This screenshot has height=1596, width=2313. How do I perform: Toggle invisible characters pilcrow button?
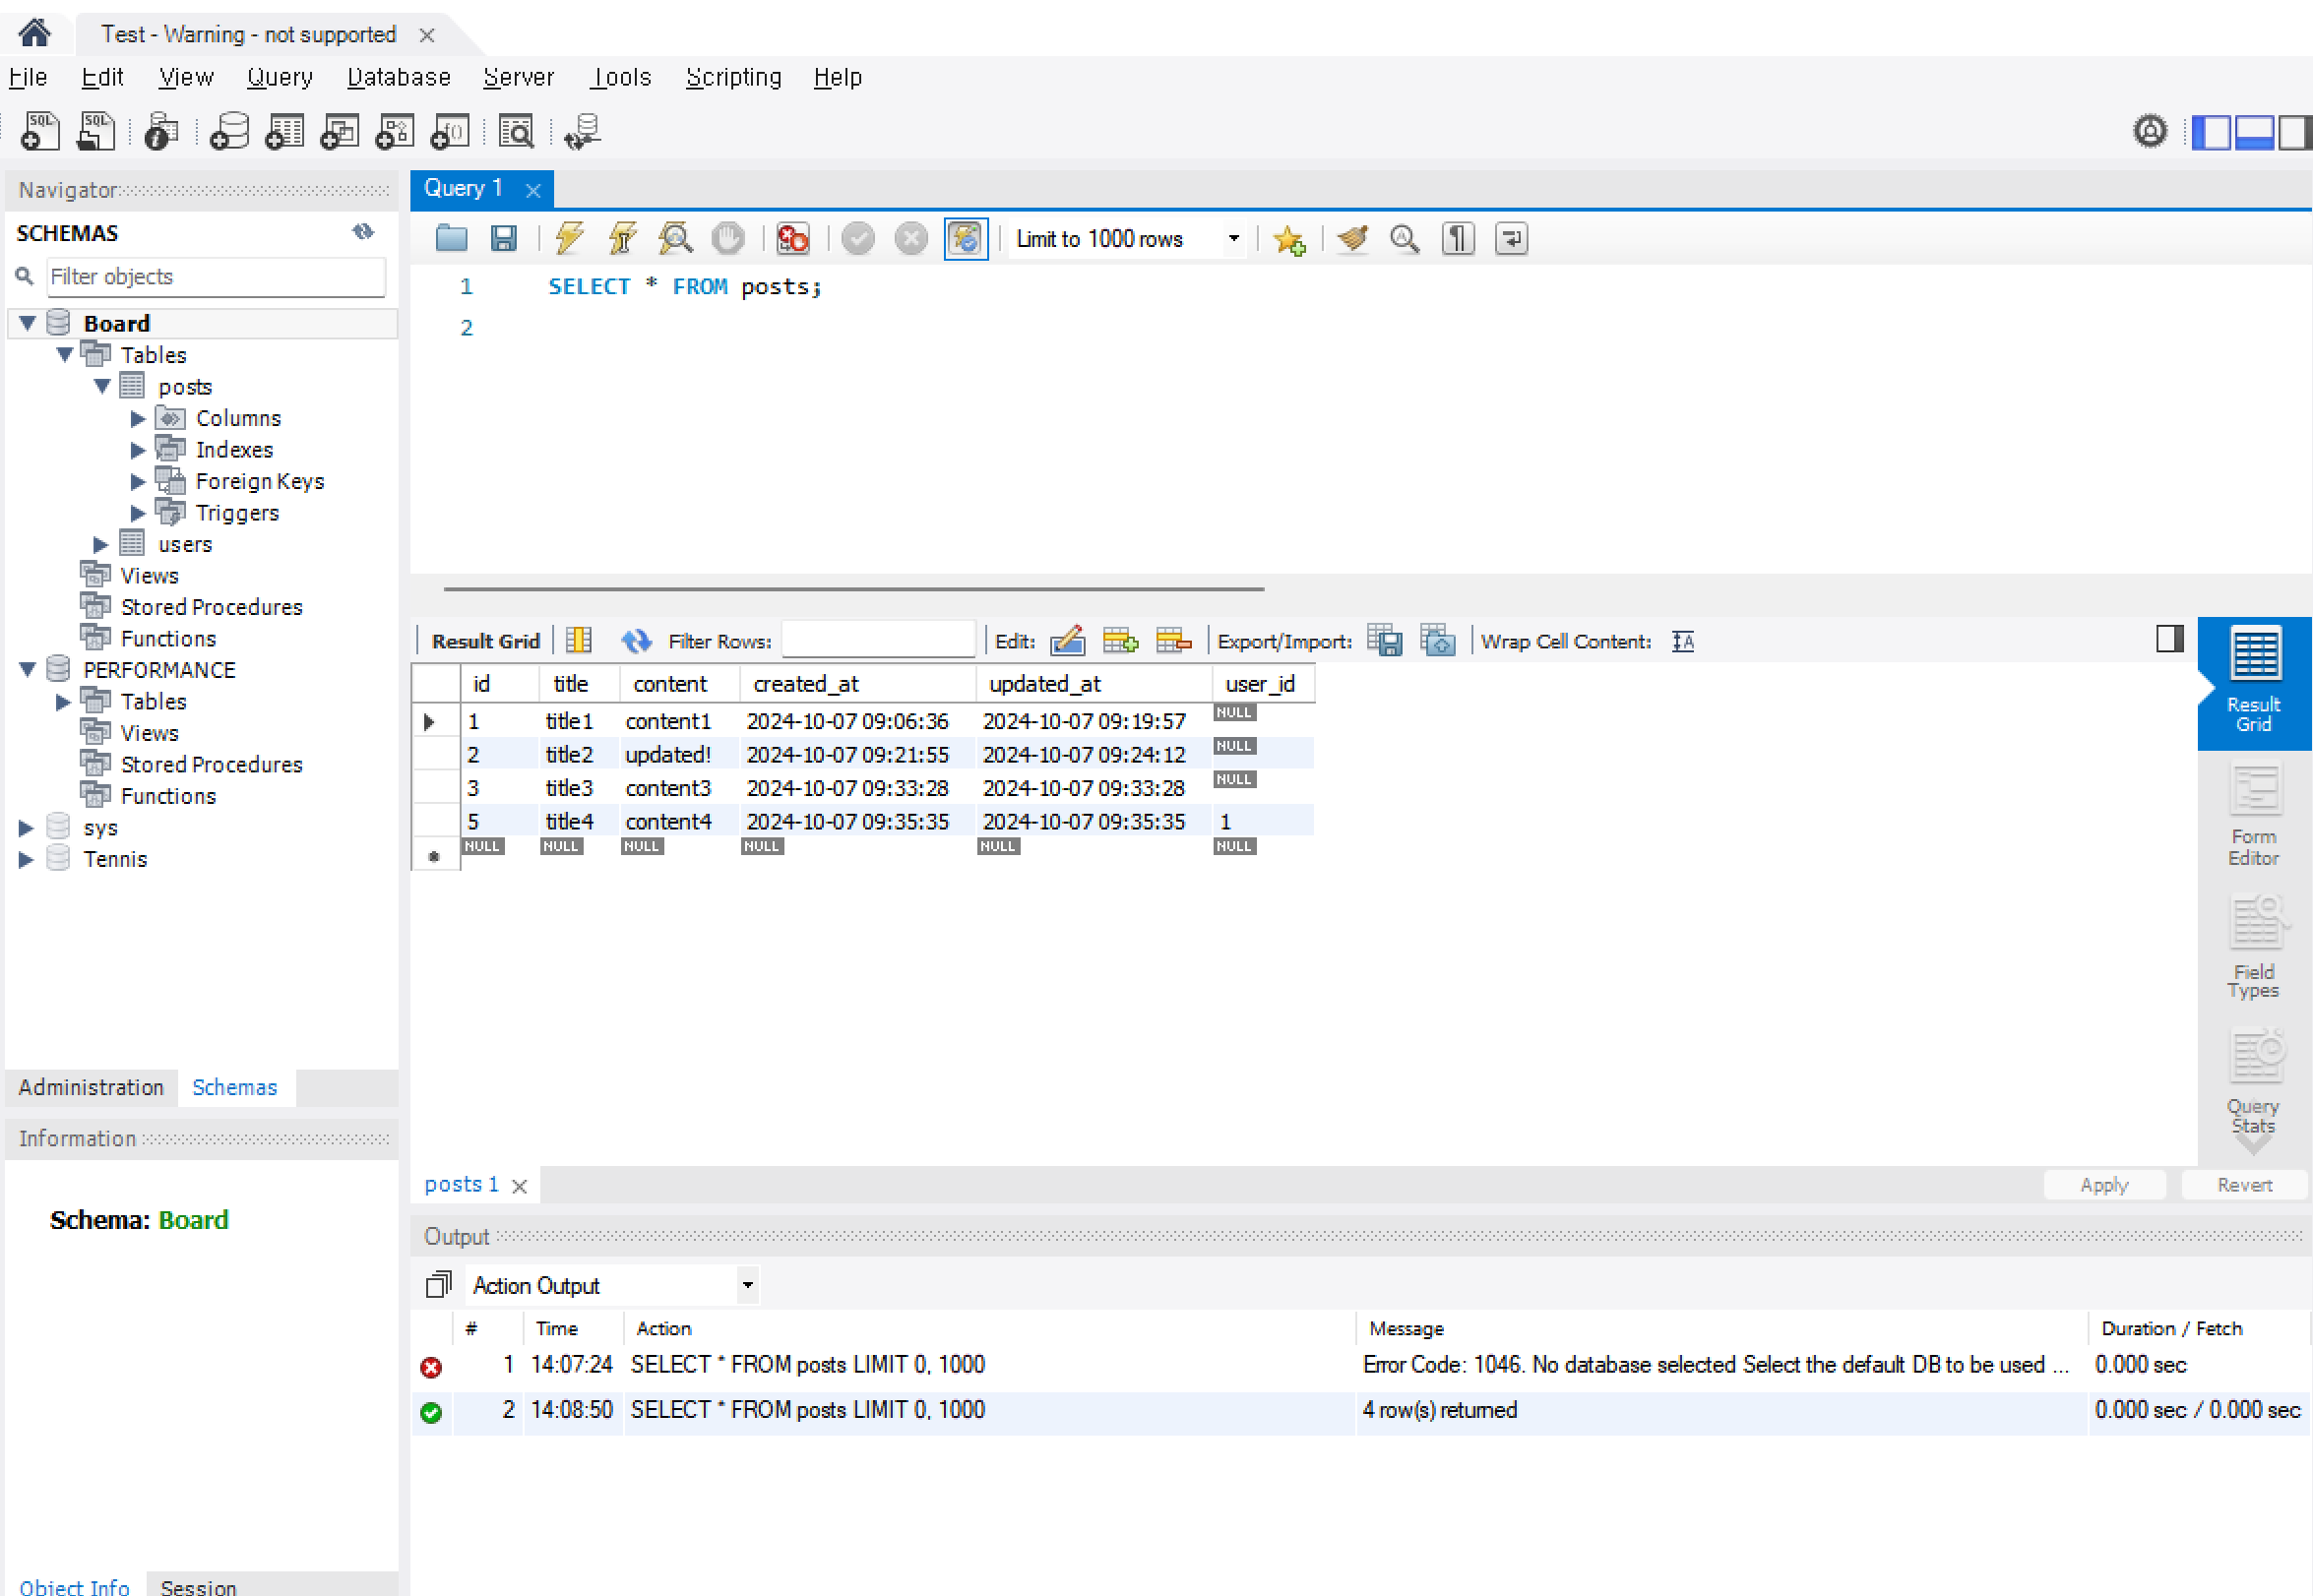click(1458, 239)
